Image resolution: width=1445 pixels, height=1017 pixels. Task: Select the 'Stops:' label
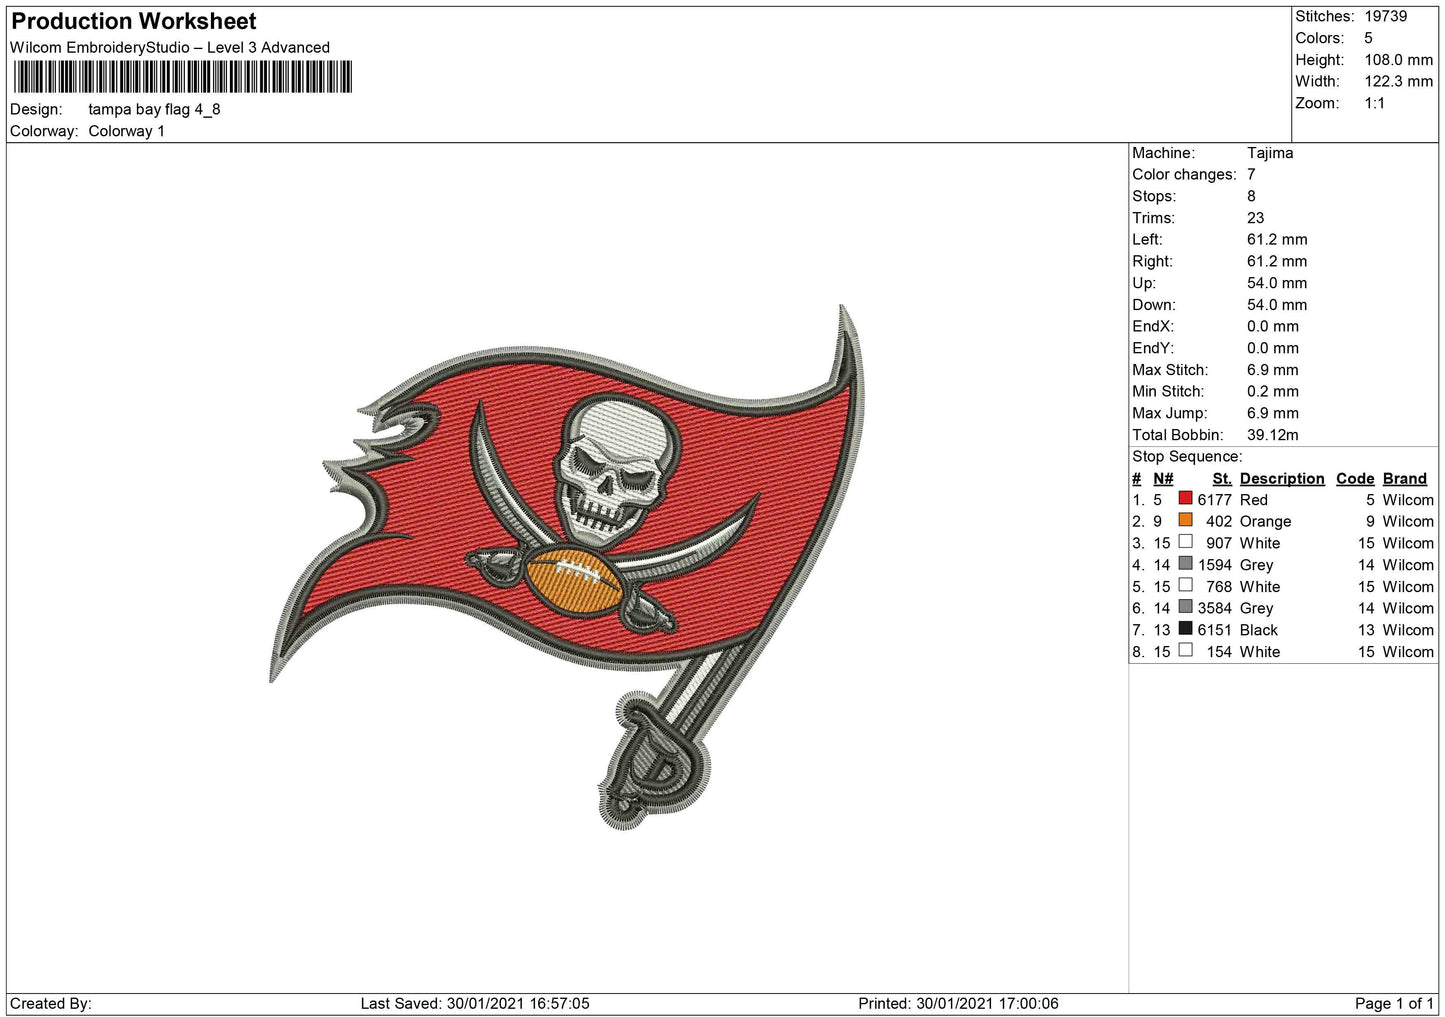1154,196
